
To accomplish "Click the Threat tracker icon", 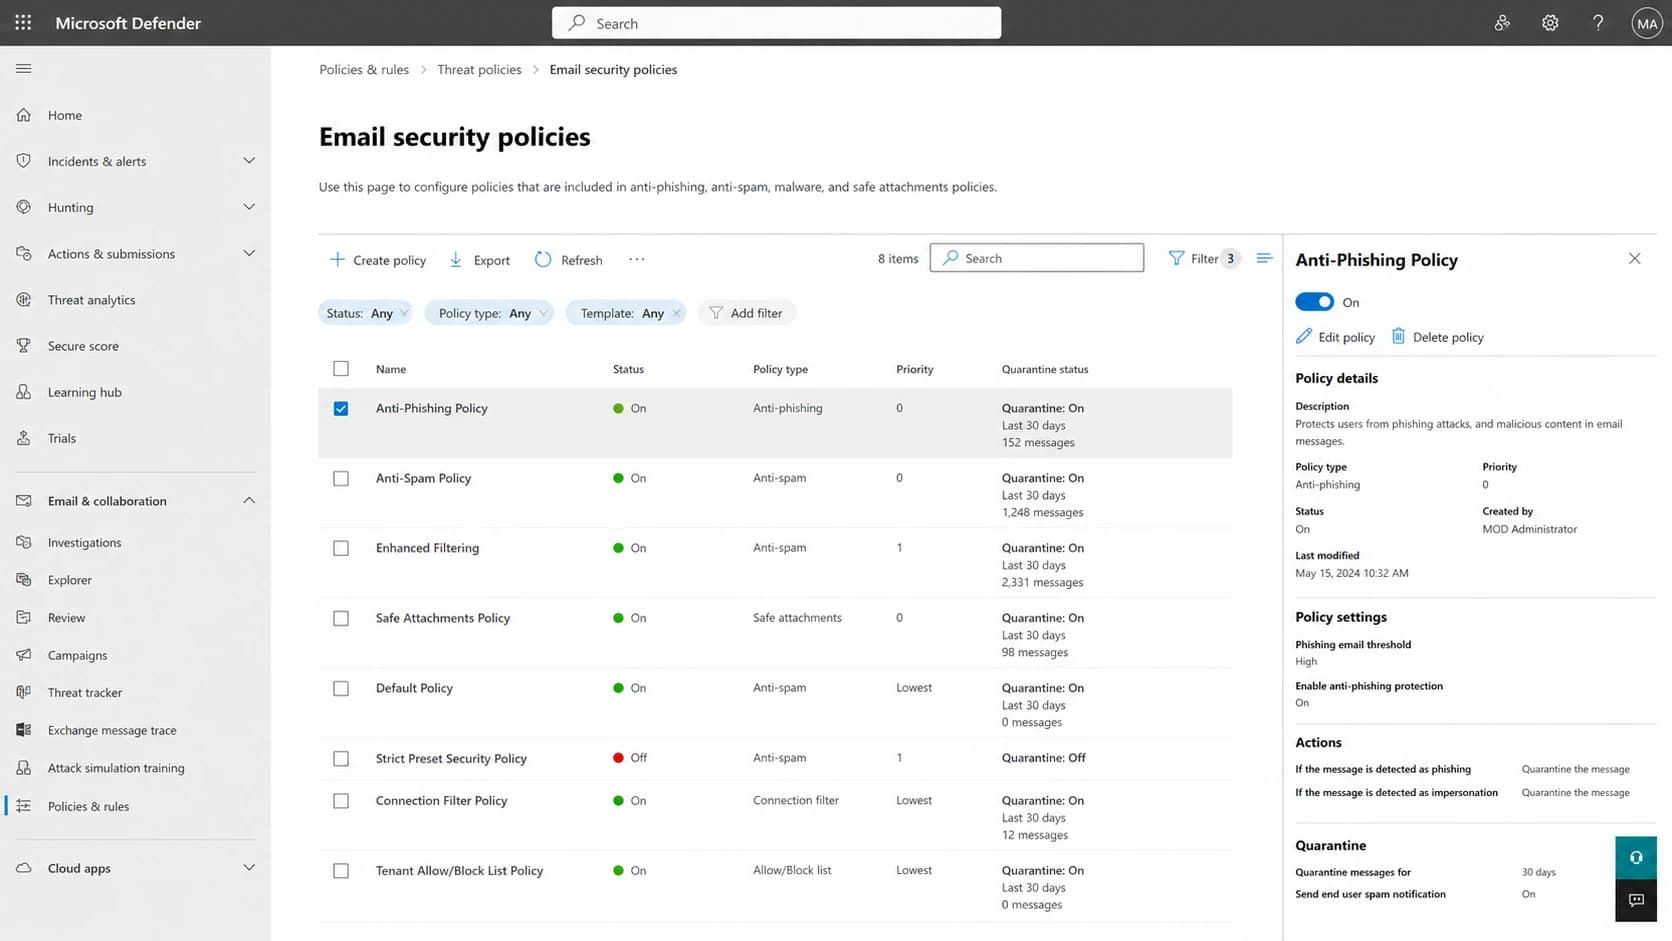I will click(24, 692).
